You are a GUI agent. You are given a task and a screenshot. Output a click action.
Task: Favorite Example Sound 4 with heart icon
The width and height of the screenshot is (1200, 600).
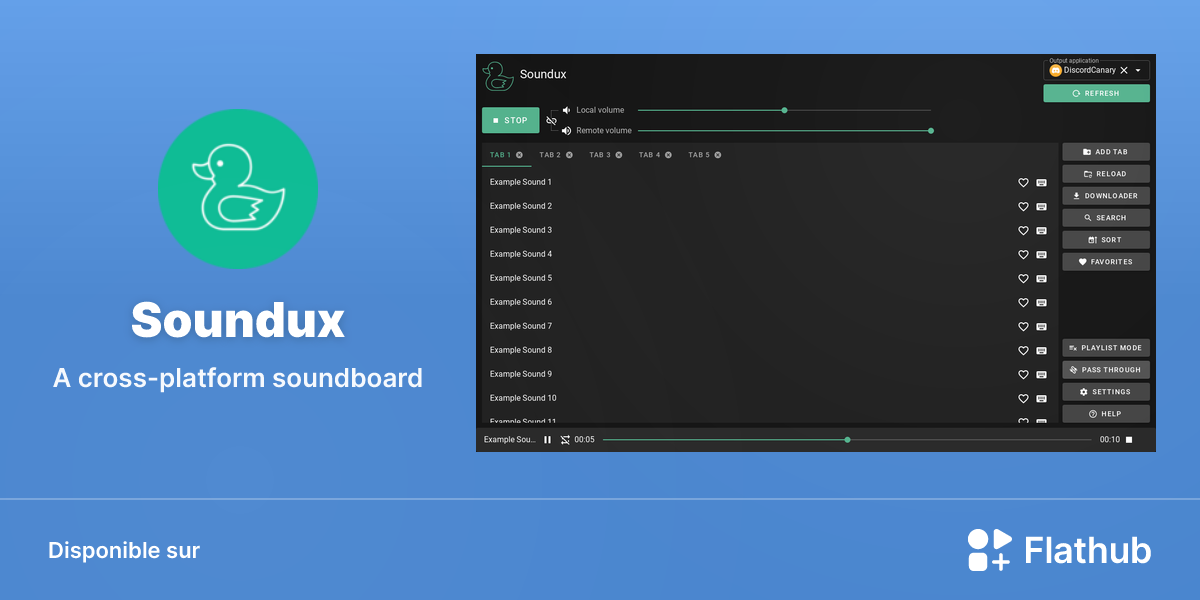[x=1023, y=255]
